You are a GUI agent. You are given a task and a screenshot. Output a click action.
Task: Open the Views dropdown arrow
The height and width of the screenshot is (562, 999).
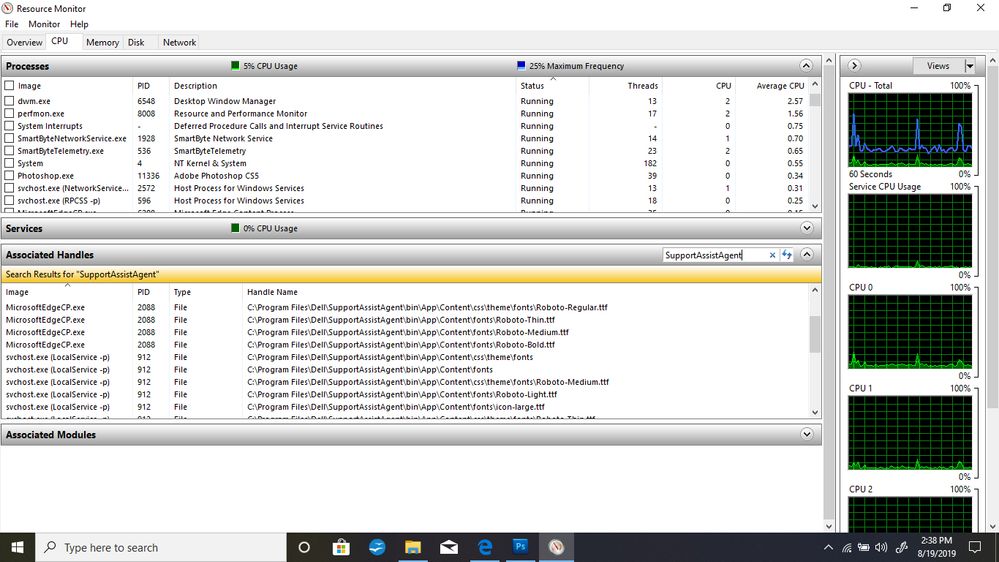(x=968, y=66)
